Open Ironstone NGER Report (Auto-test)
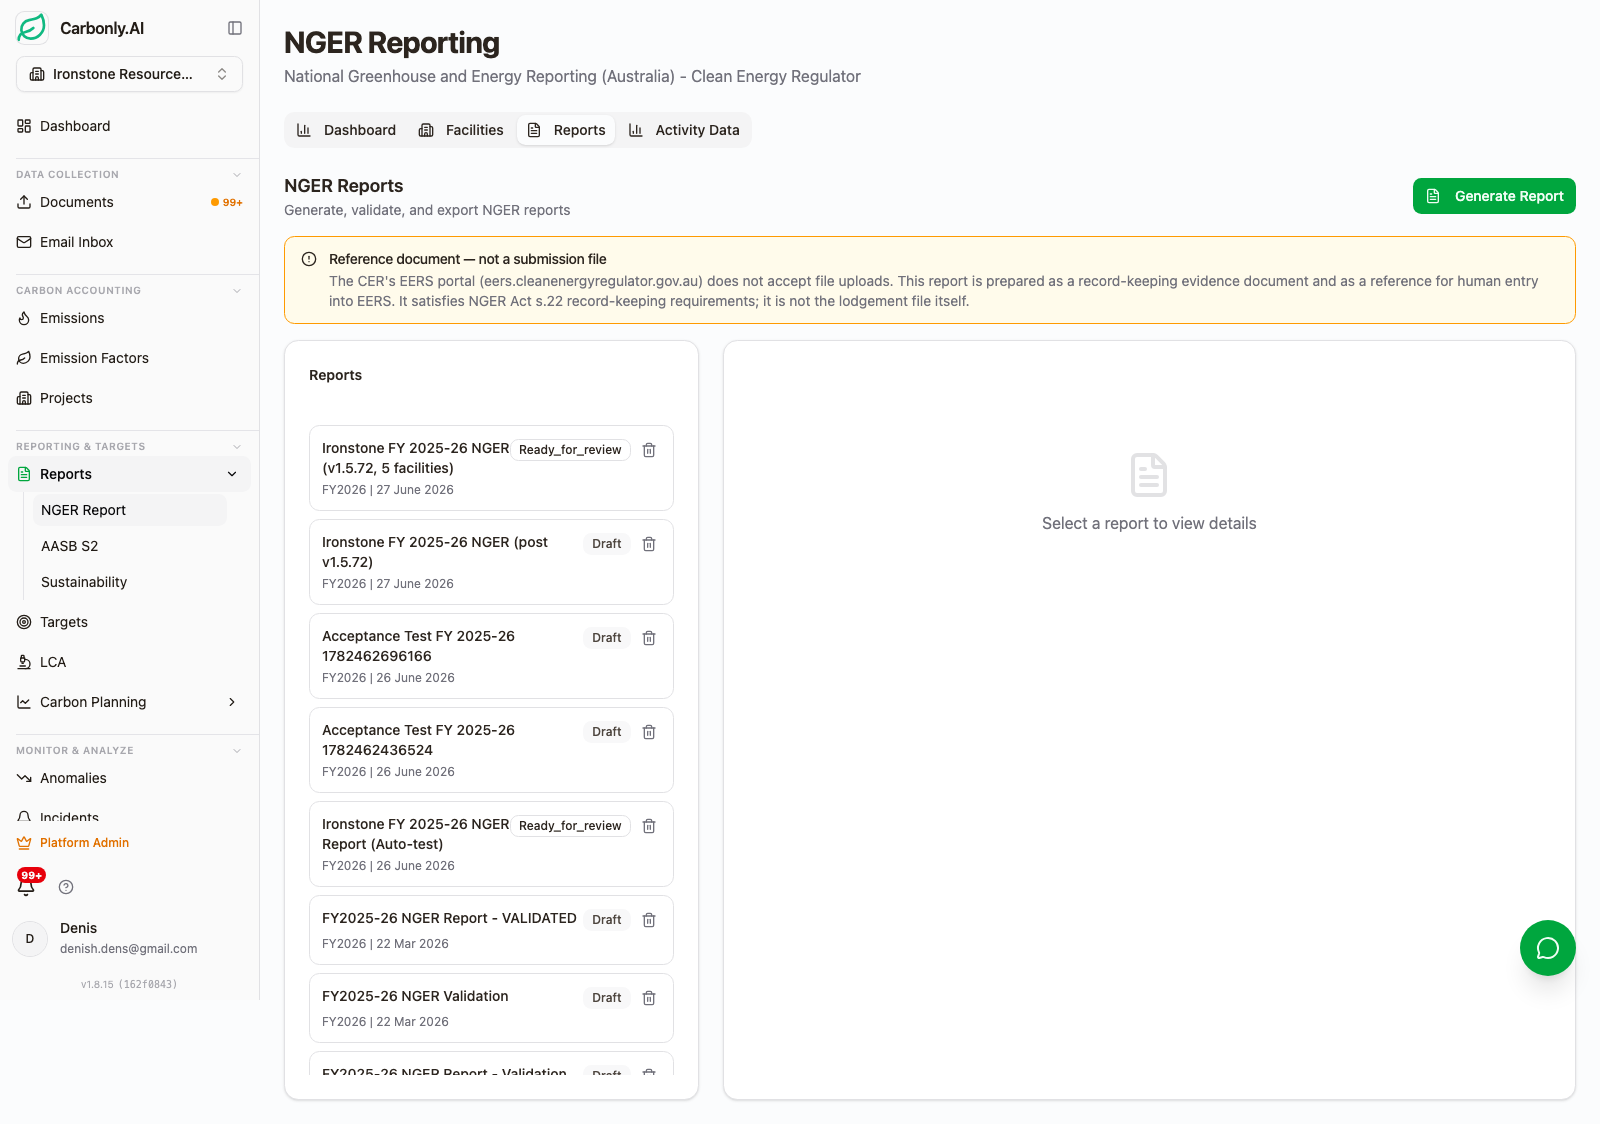Image resolution: width=1600 pixels, height=1124 pixels. click(x=491, y=844)
